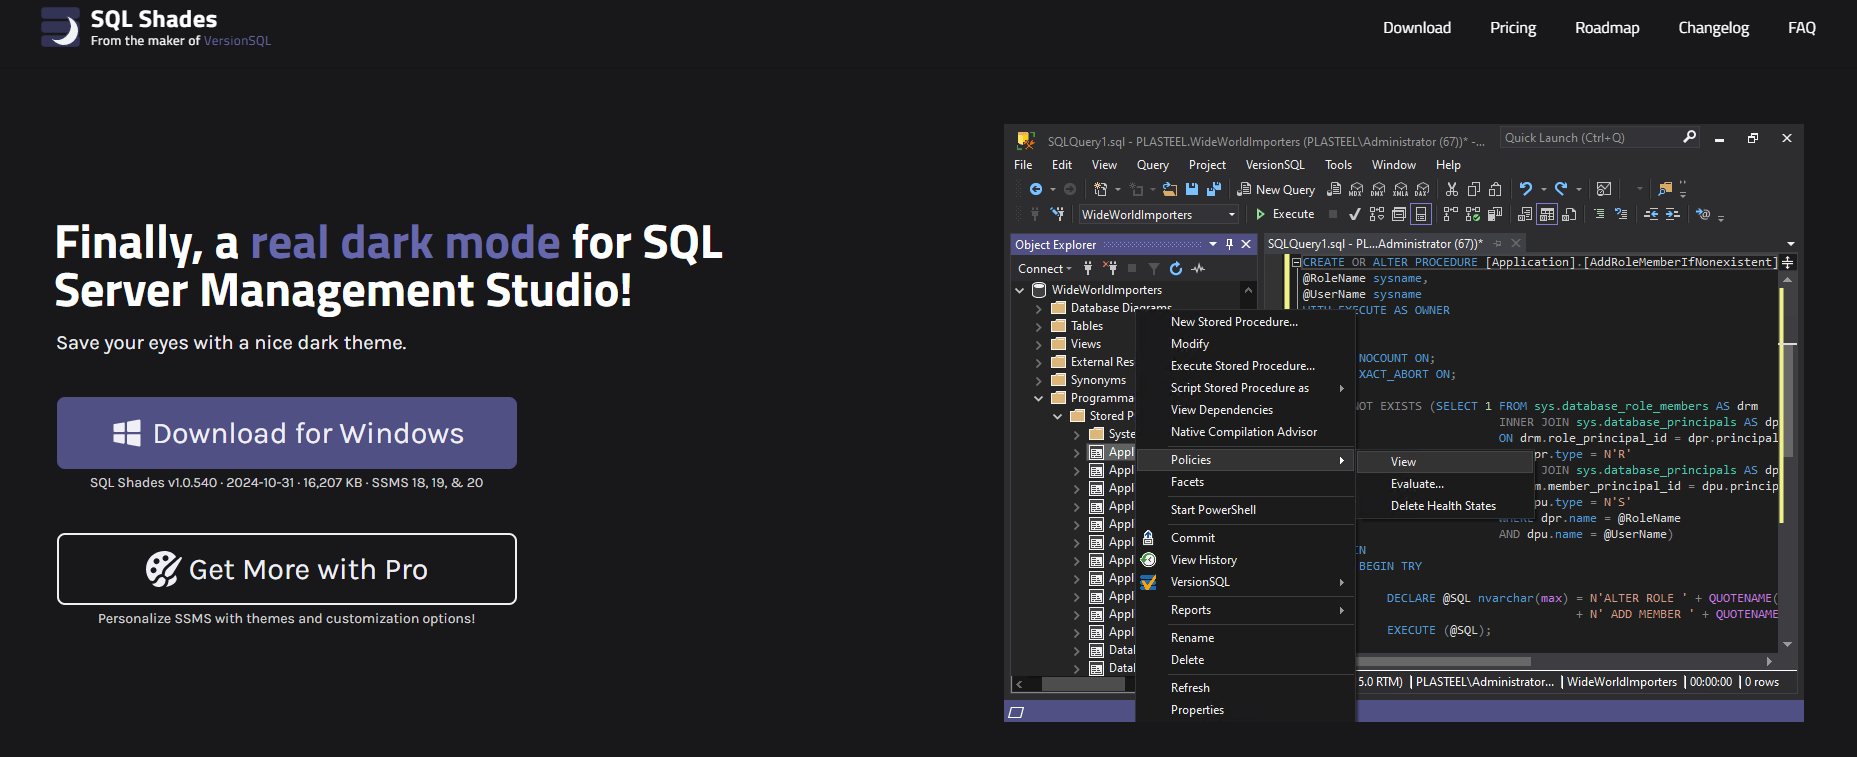Click the Navigate Backward blue arrow icon

tap(1036, 189)
